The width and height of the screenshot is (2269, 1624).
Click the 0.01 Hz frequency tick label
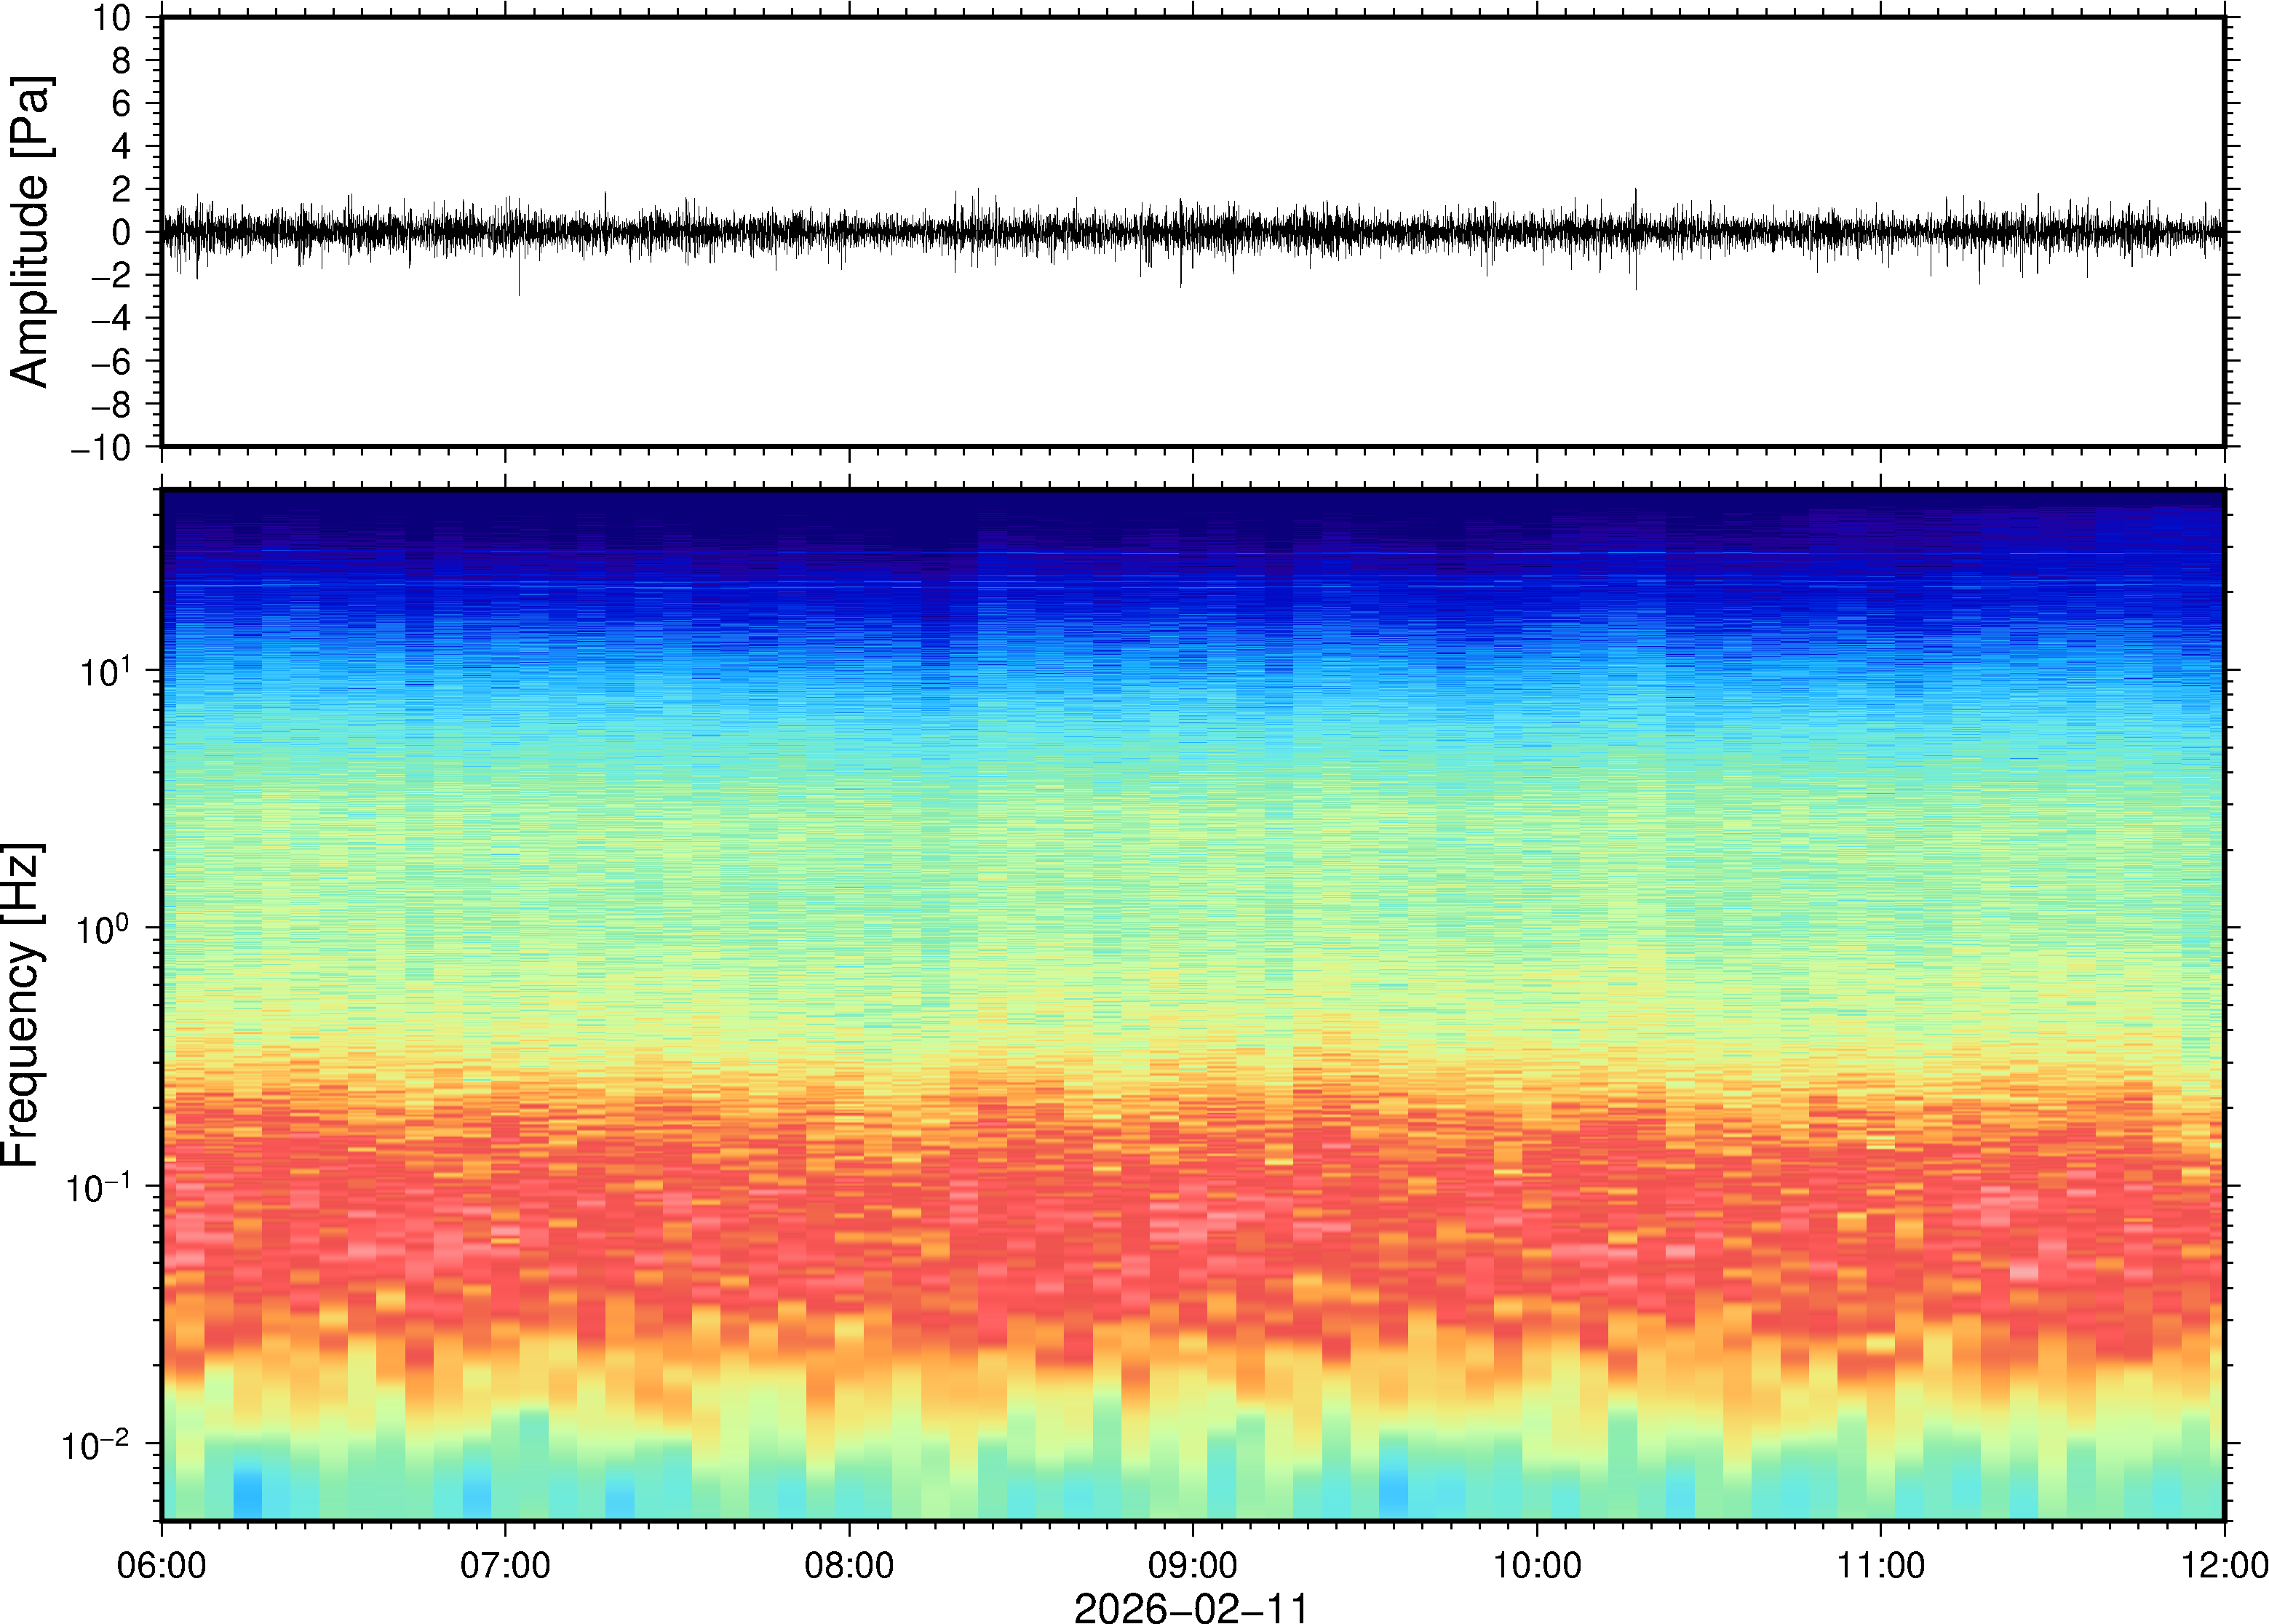(x=96, y=1446)
